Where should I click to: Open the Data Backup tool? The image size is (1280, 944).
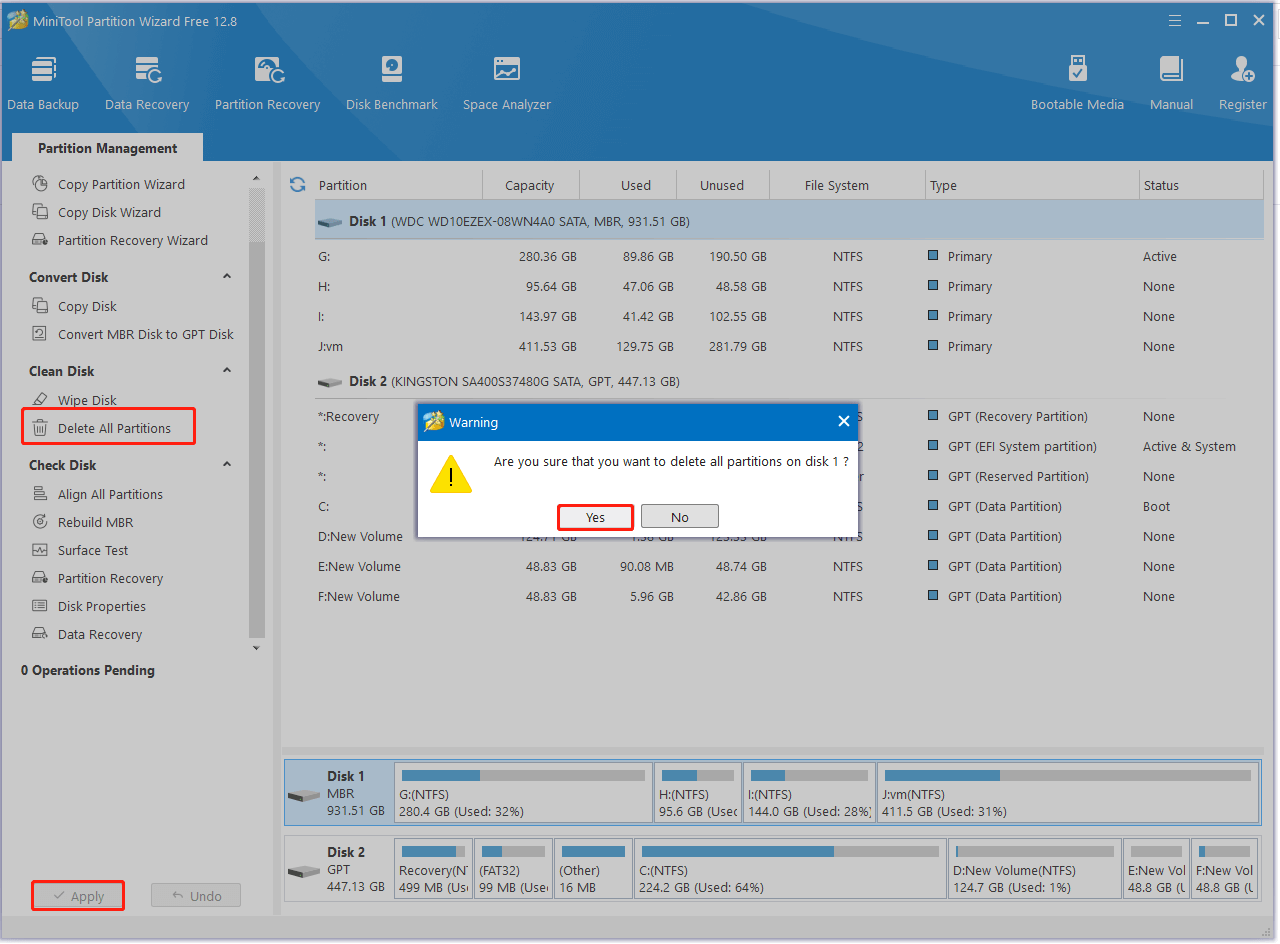[43, 84]
